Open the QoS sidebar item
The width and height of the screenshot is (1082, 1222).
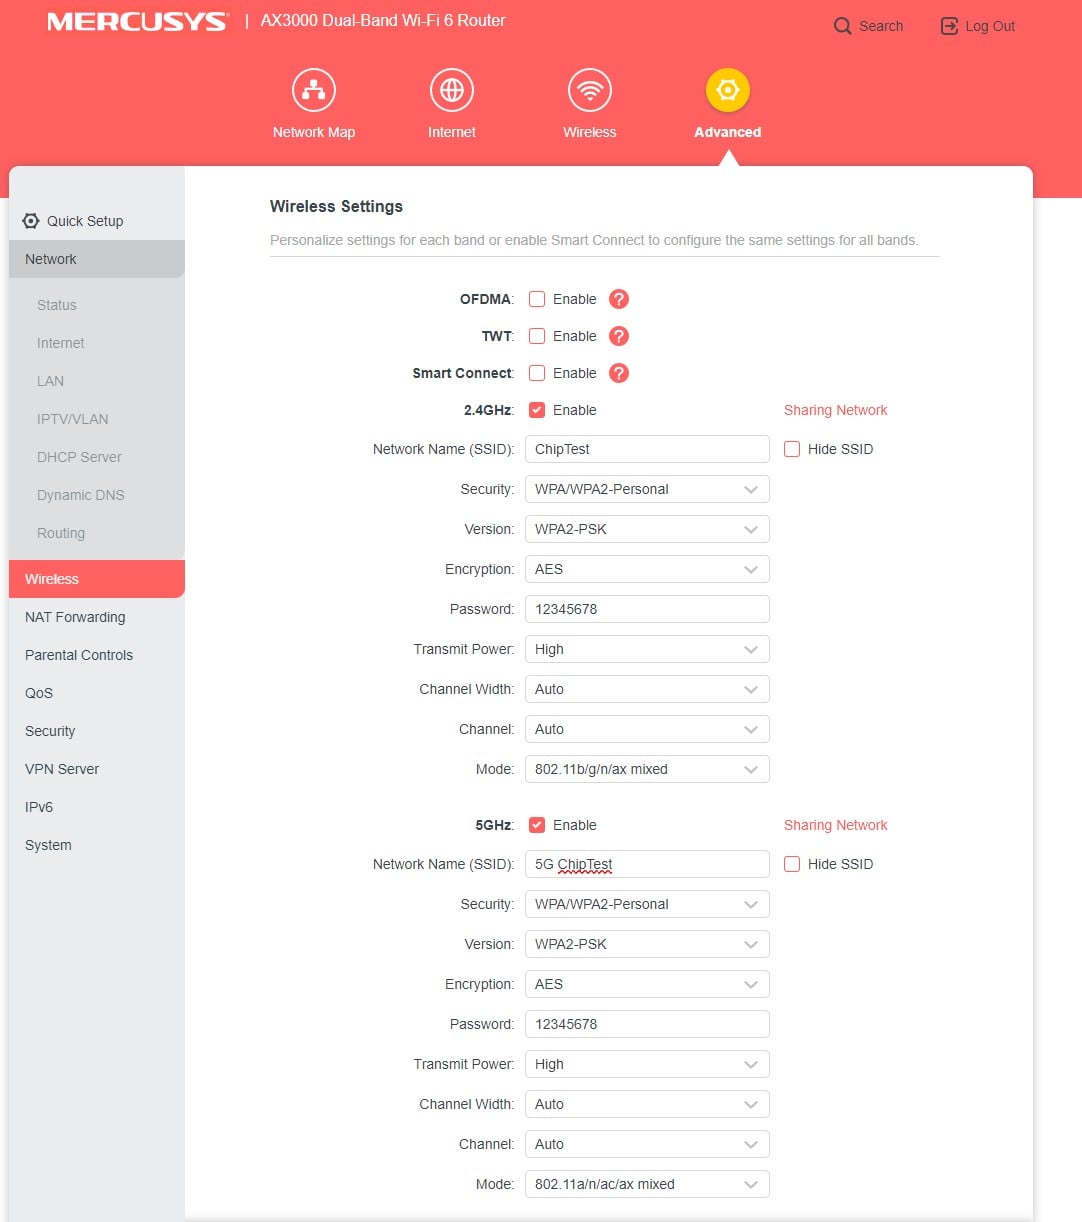click(x=39, y=693)
